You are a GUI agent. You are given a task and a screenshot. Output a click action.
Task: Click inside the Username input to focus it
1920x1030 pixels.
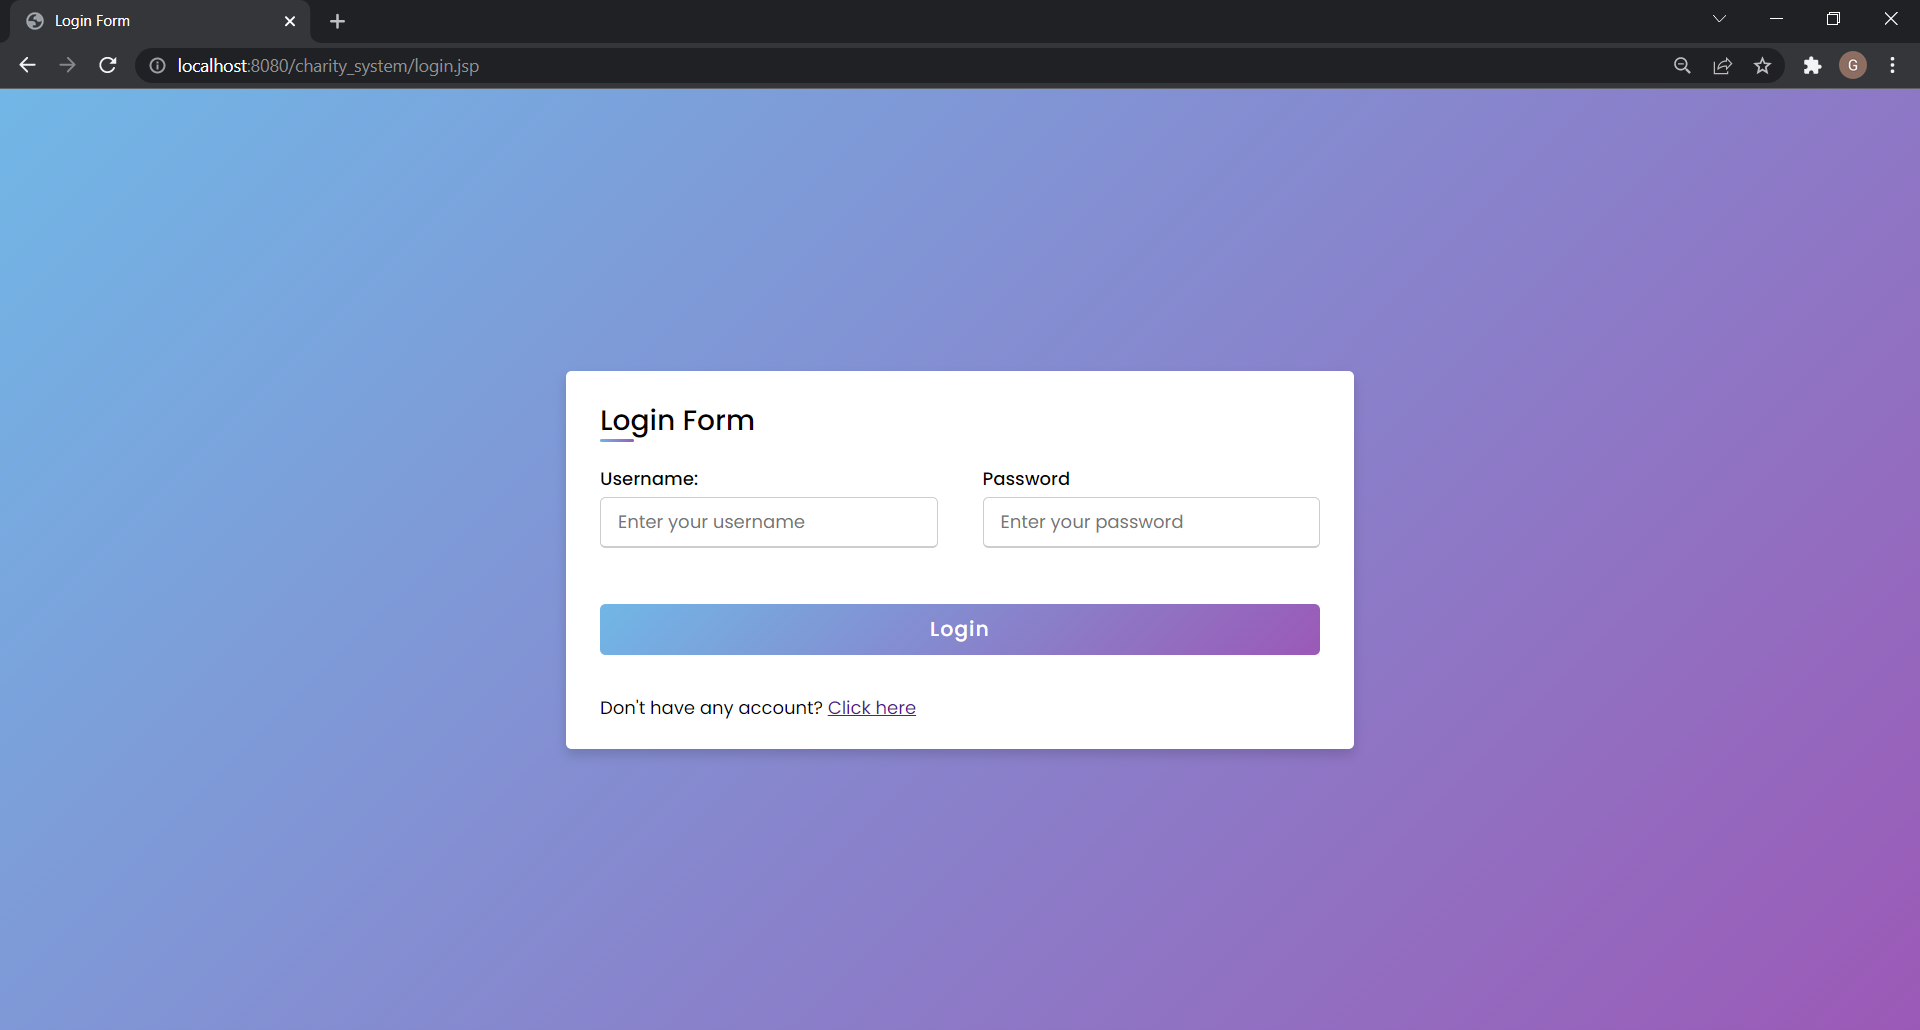[768, 522]
